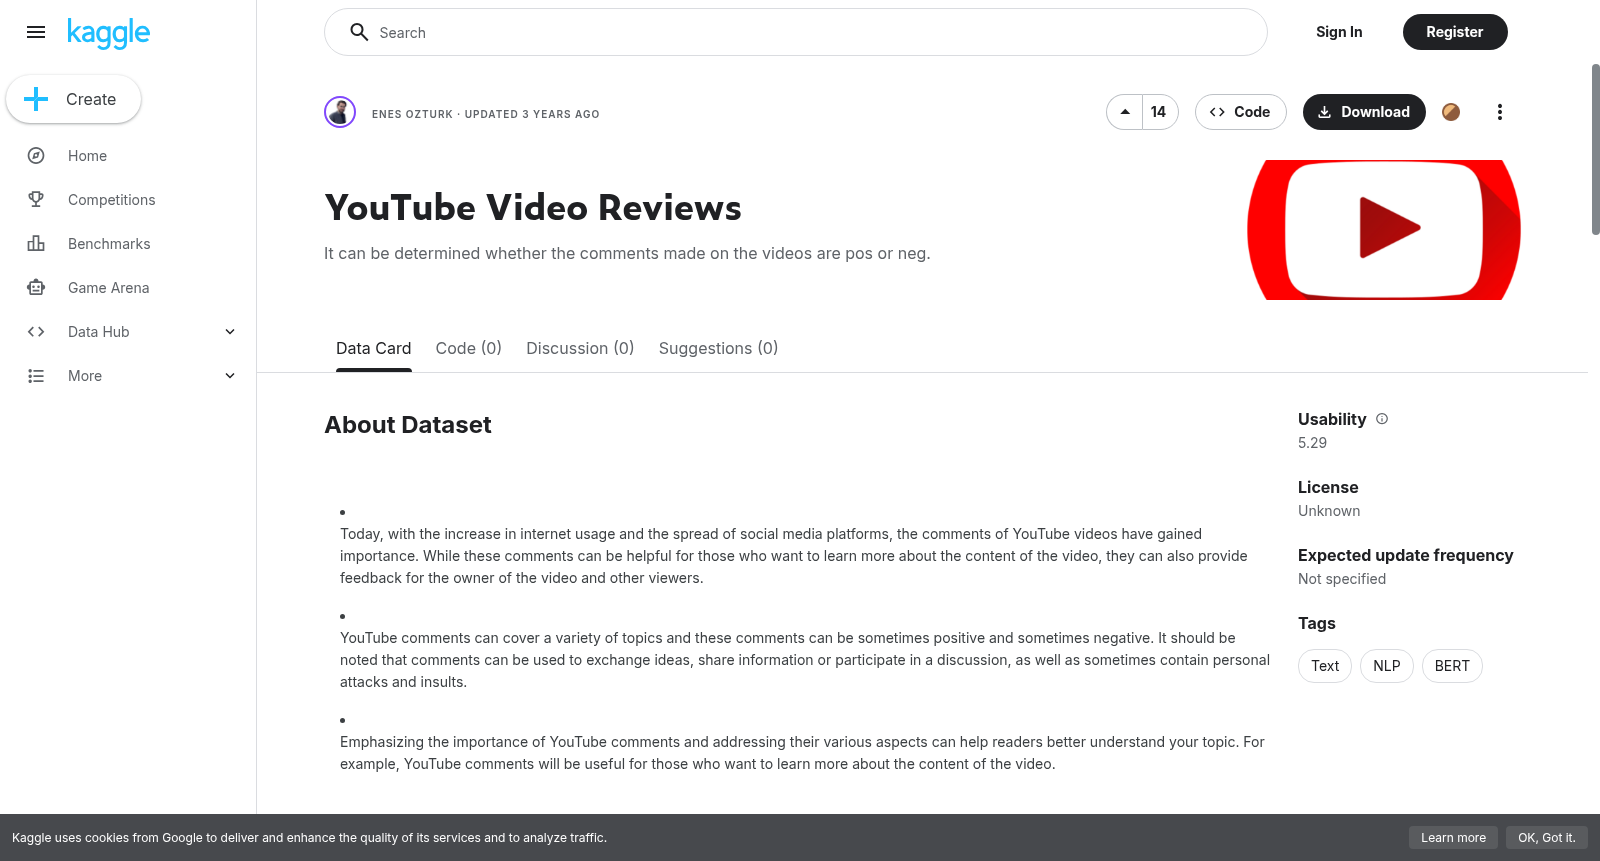Click the plus icon in Create
Image resolution: width=1600 pixels, height=861 pixels.
(36, 99)
